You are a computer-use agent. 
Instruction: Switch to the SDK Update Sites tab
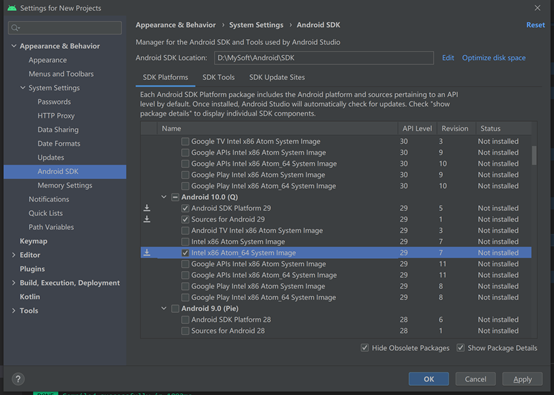coord(277,77)
